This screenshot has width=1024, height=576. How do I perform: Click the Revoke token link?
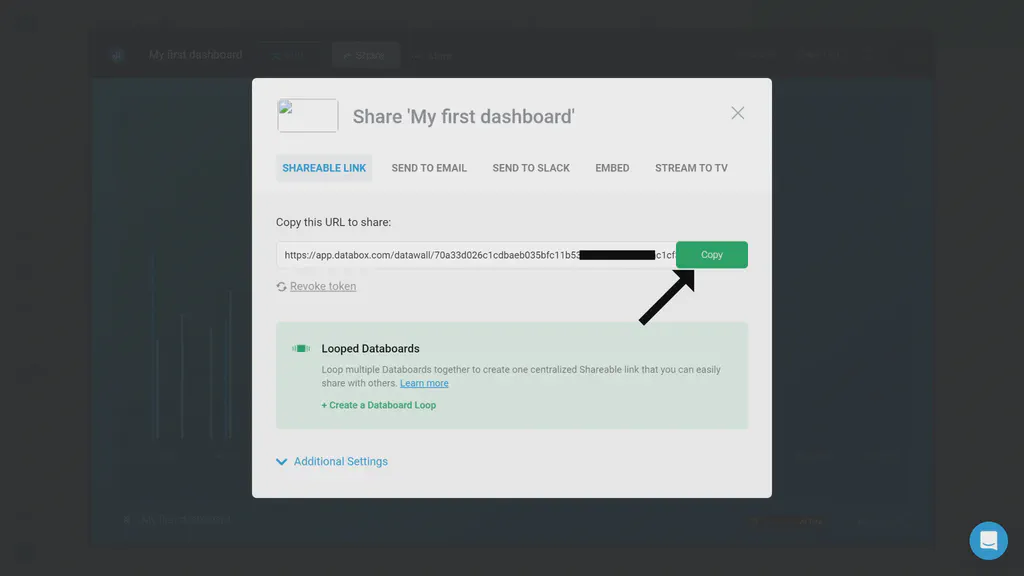(x=322, y=286)
